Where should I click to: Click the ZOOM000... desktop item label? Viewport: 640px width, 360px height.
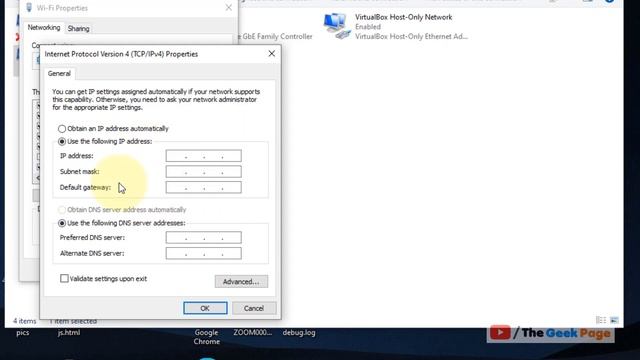coord(253,333)
